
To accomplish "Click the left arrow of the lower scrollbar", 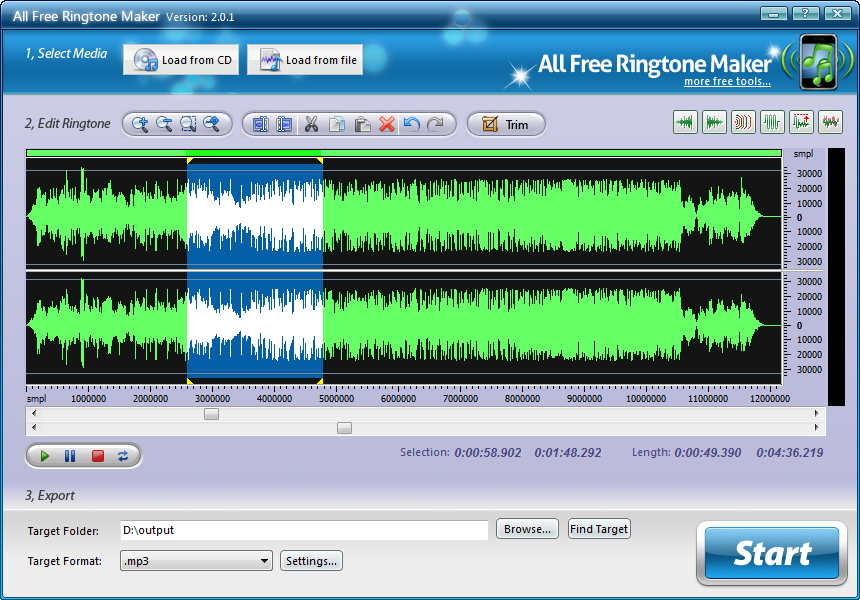I will coord(34,427).
